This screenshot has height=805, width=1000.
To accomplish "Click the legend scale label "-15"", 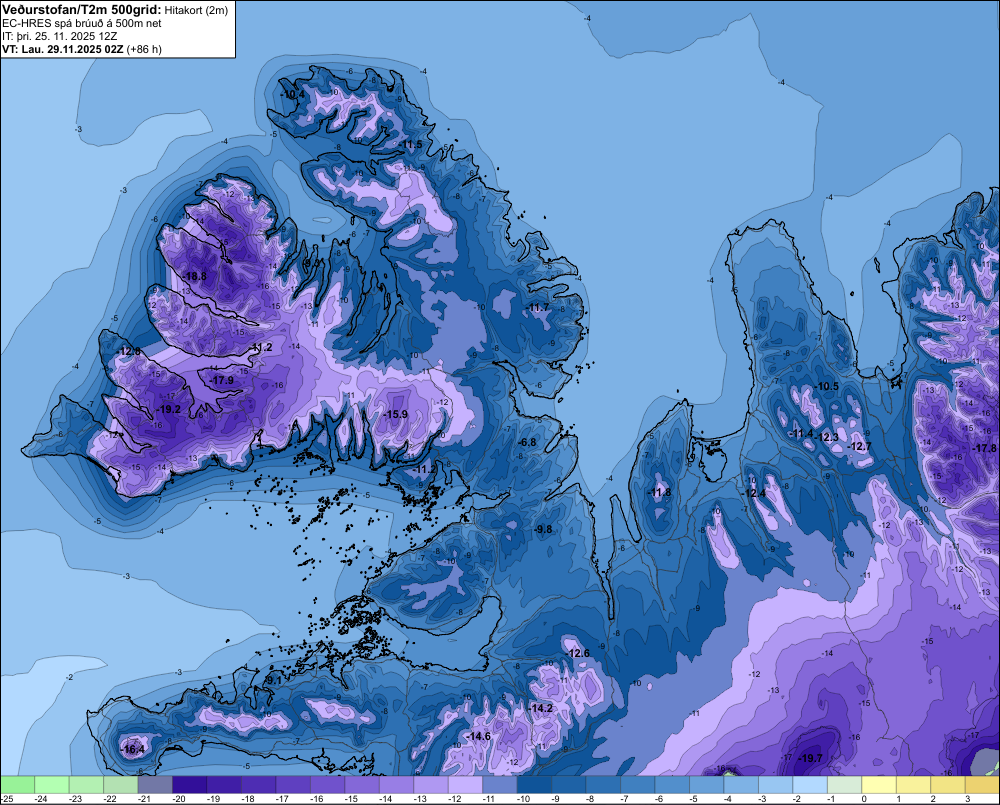I will point(351,799).
